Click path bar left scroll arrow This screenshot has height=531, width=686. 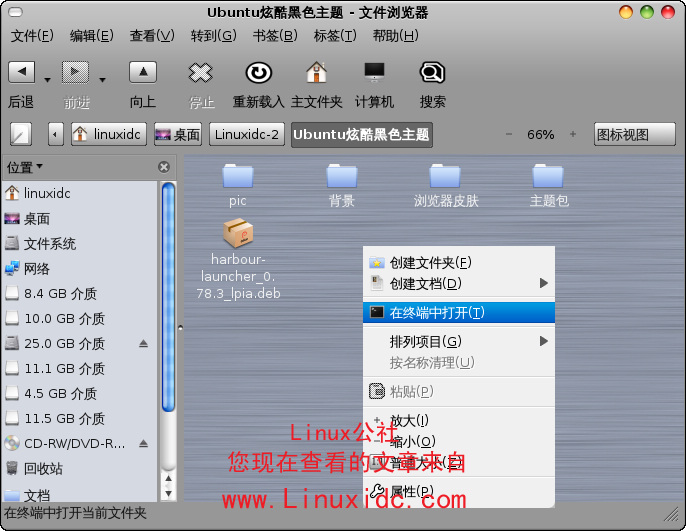coord(55,134)
